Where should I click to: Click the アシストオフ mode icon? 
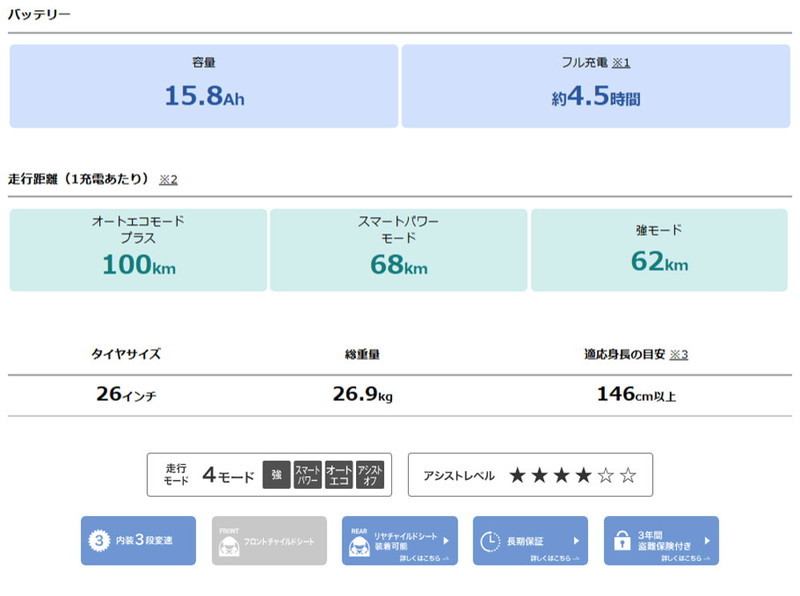[x=370, y=476]
